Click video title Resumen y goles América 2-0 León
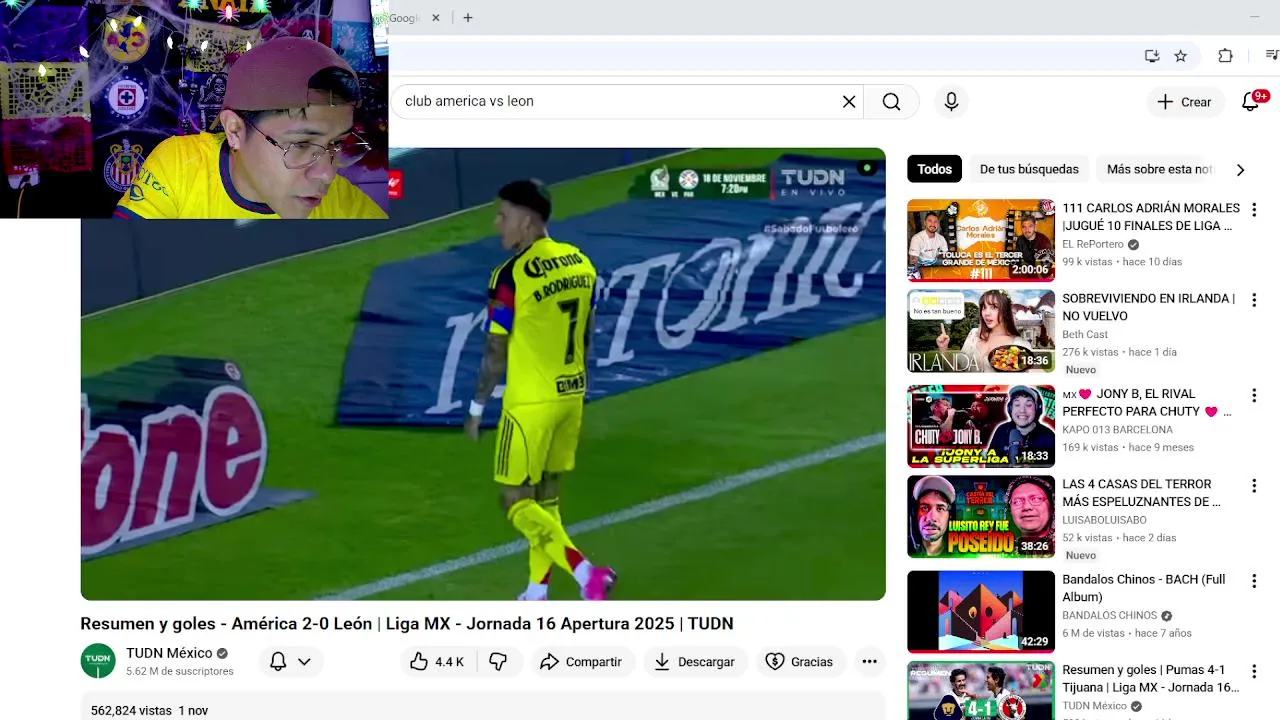 point(407,624)
